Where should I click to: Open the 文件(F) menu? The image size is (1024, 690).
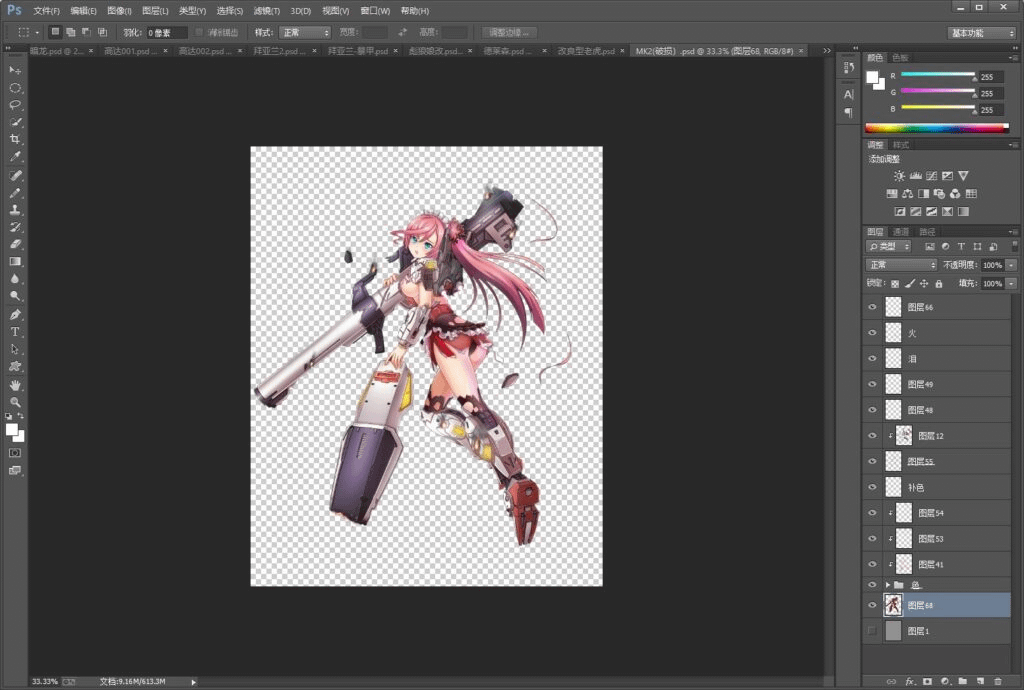click(x=46, y=11)
